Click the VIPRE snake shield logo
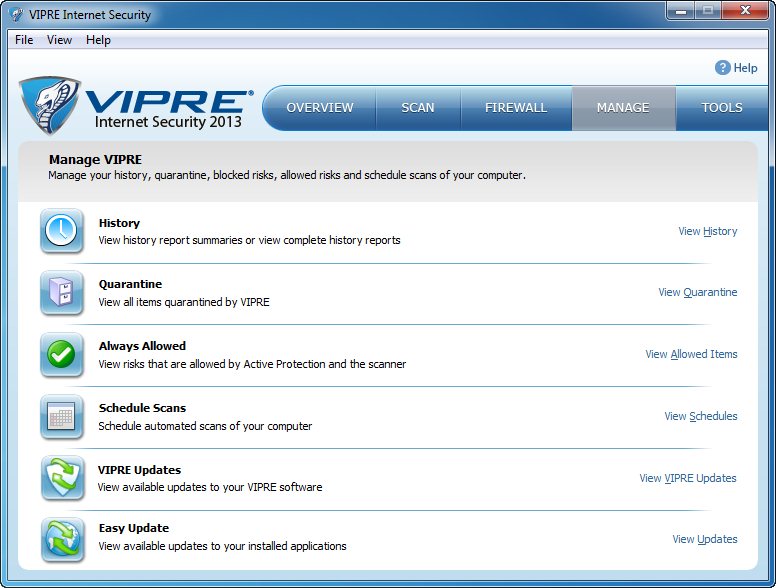Image resolution: width=776 pixels, height=588 pixels. click(x=48, y=105)
